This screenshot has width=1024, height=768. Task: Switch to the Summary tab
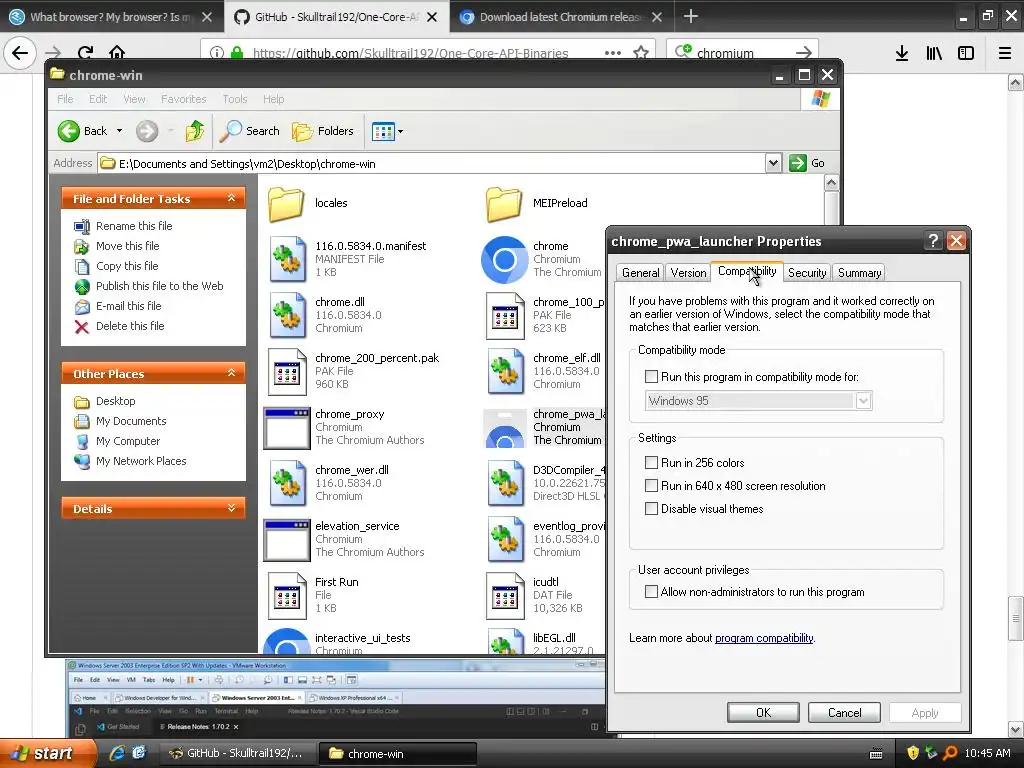[859, 273]
